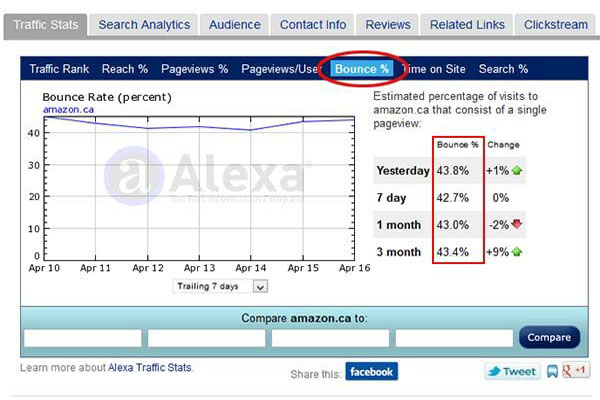
Task: Show the Pageviews % chart
Action: click(x=194, y=69)
